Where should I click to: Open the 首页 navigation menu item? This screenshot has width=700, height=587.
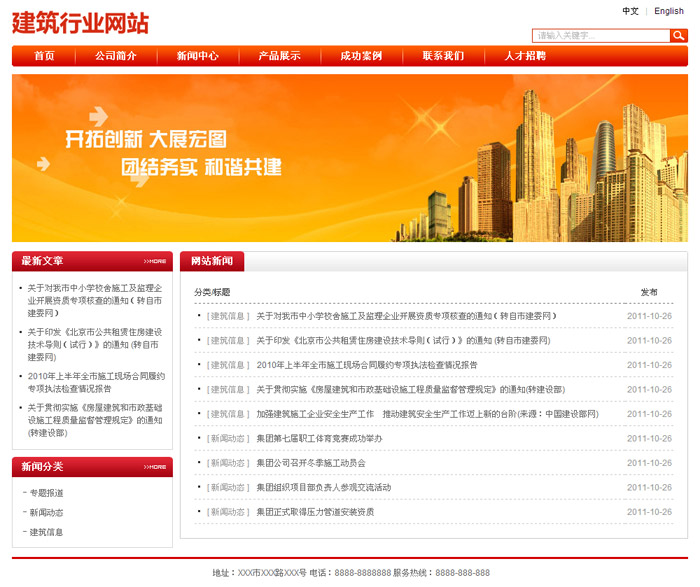pyautogui.click(x=44, y=56)
